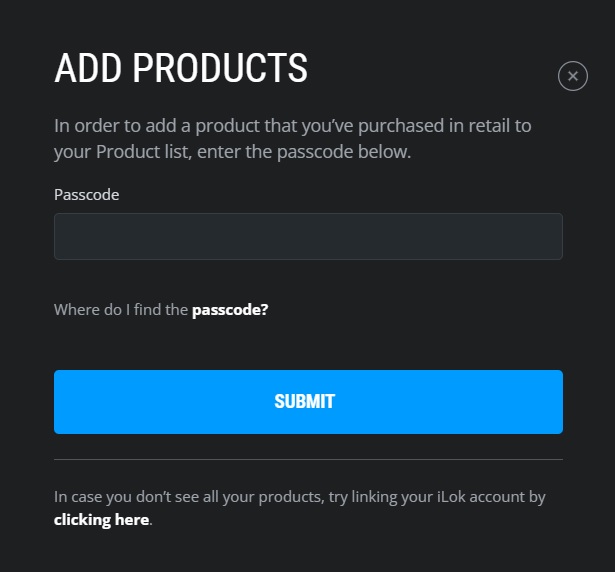Image resolution: width=615 pixels, height=572 pixels.
Task: Click the retail product instructions paragraph
Action: (x=292, y=139)
